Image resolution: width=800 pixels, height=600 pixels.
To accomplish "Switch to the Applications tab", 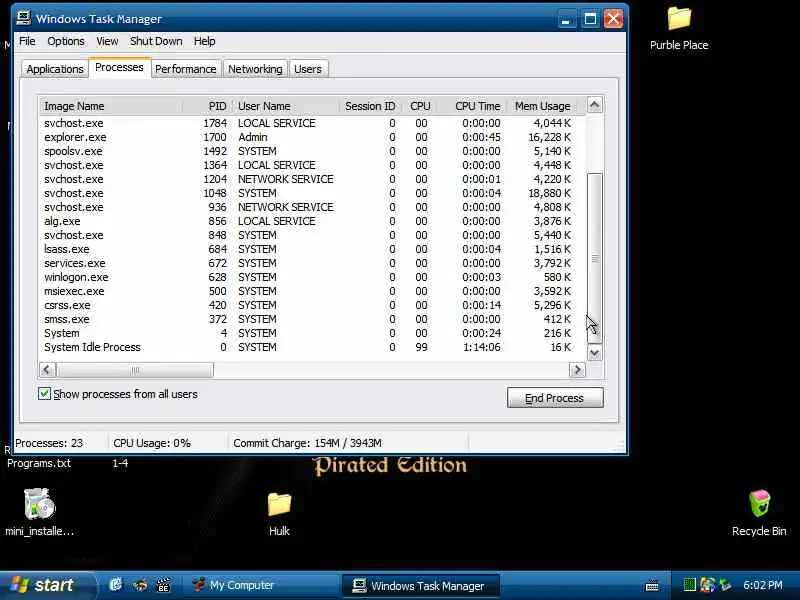I will click(x=55, y=69).
